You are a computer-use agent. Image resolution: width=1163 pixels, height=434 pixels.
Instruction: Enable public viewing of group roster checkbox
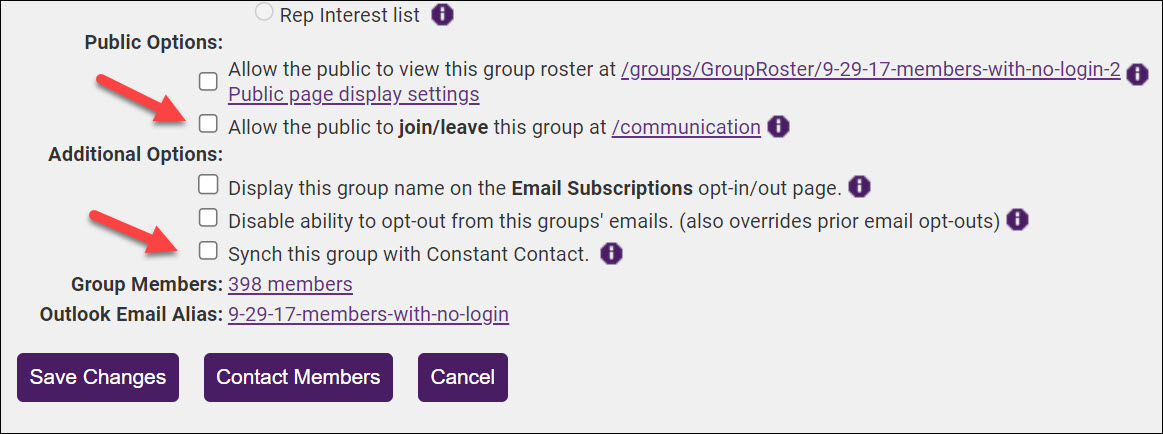(208, 81)
